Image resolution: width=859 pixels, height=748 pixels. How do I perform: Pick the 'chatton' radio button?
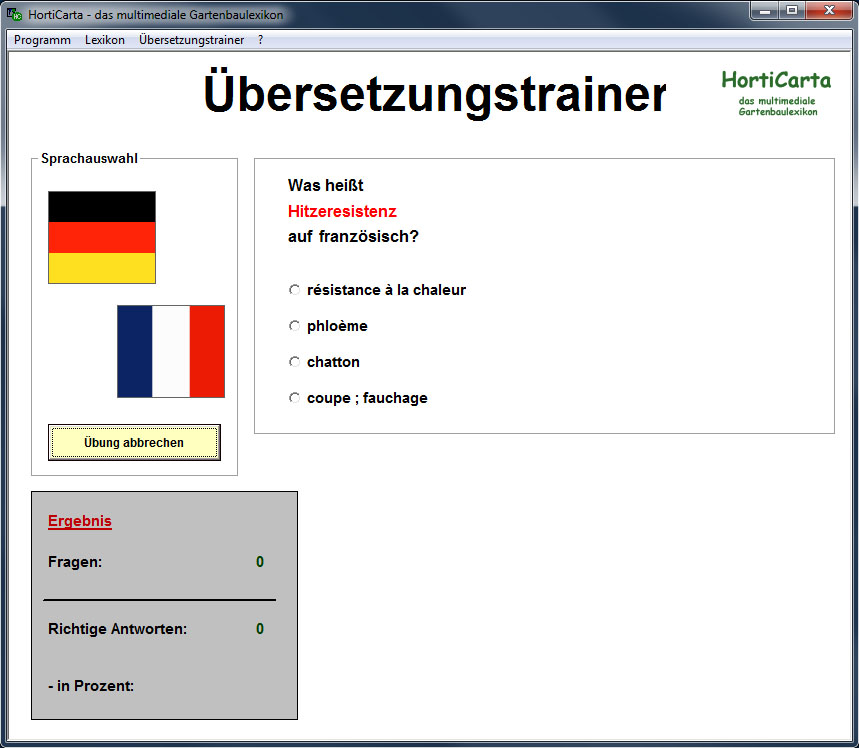coord(295,362)
